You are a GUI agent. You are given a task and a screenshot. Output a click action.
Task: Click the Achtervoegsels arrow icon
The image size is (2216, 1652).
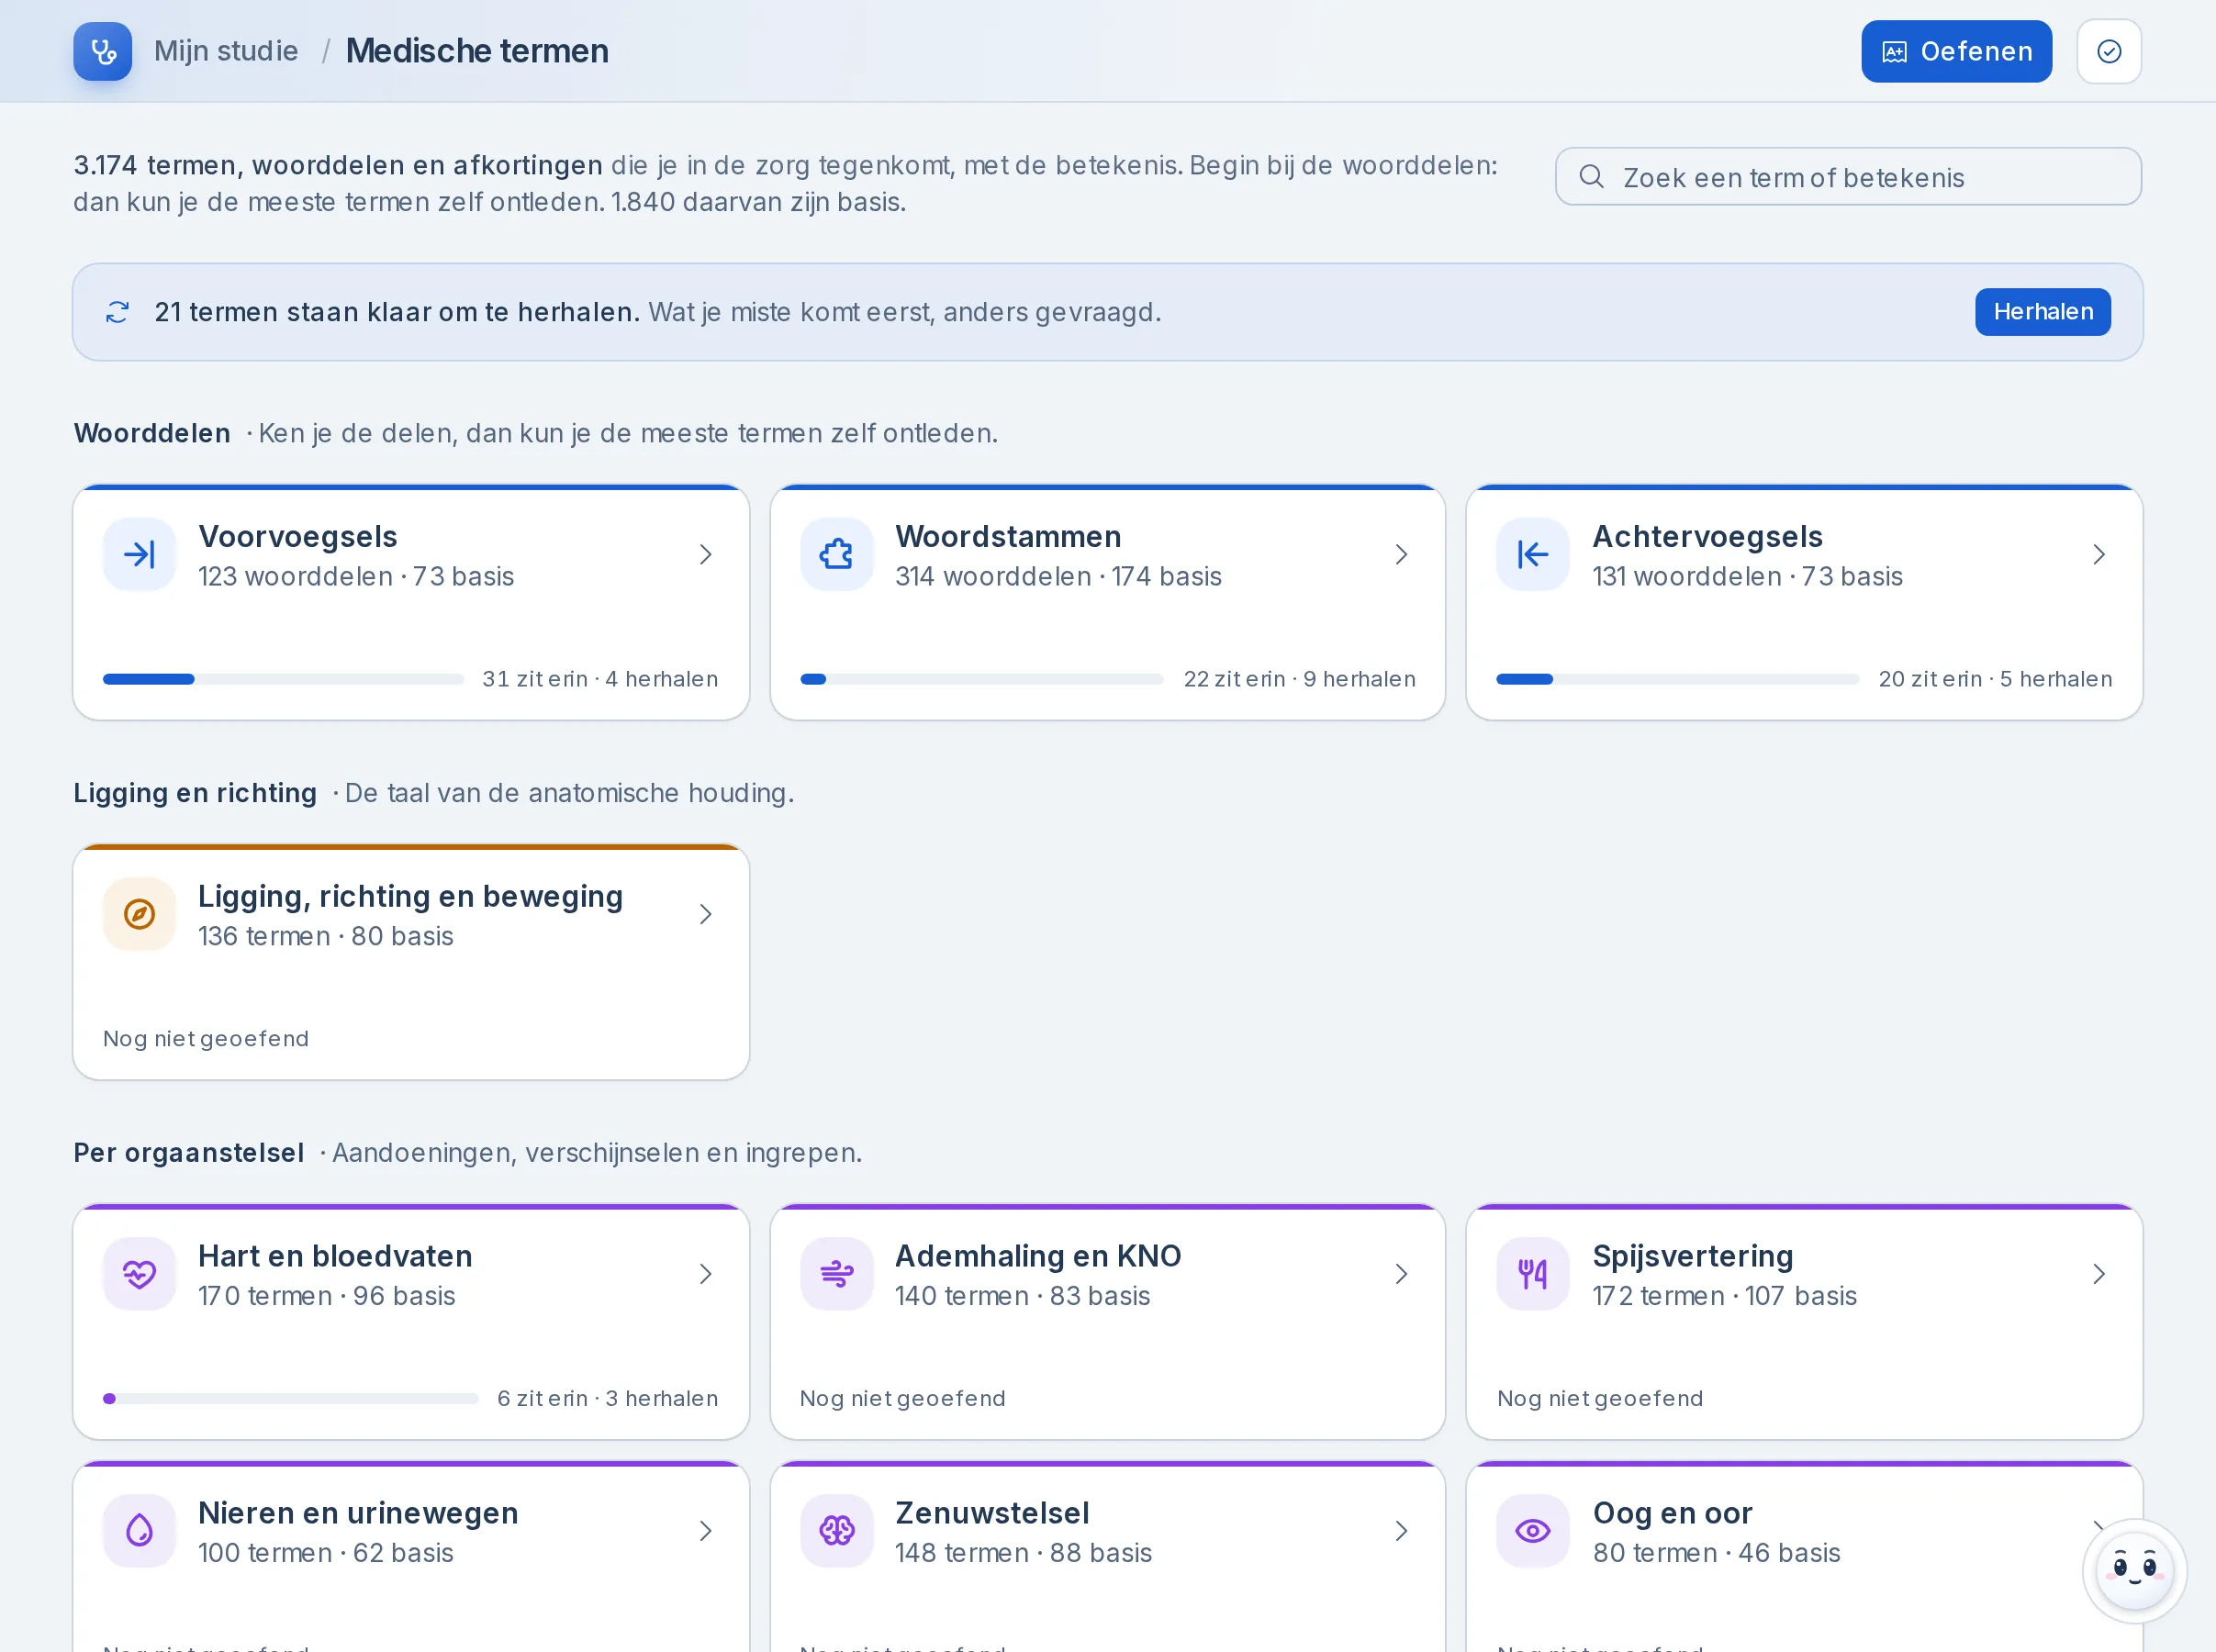click(x=1532, y=554)
